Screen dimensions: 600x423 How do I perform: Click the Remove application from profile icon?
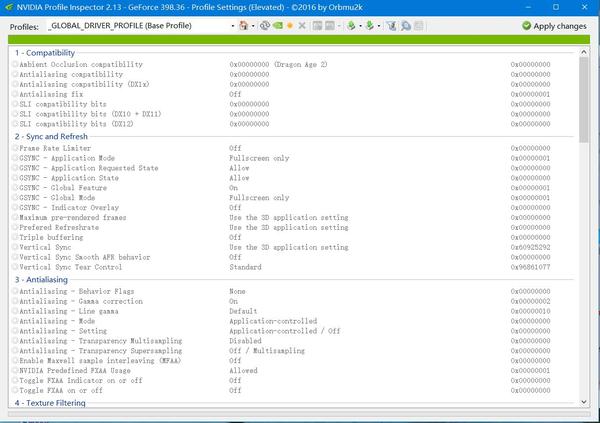329,26
